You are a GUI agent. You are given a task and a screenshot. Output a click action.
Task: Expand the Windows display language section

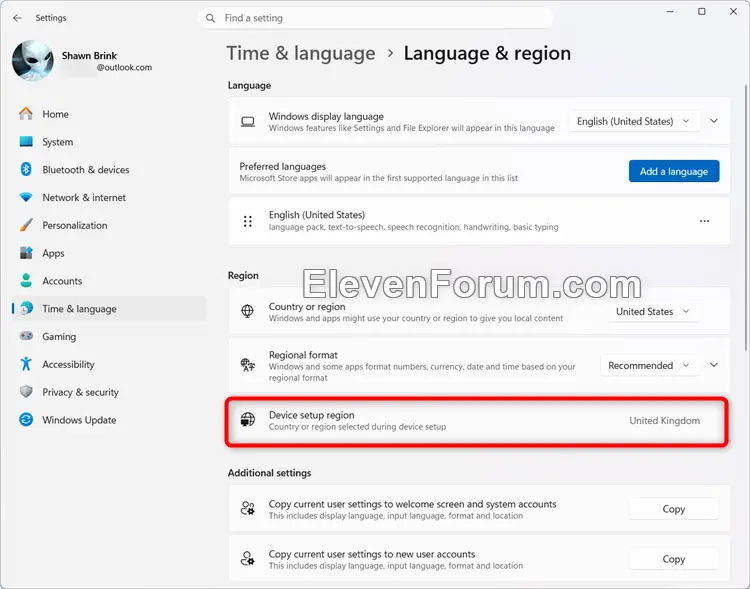point(714,121)
